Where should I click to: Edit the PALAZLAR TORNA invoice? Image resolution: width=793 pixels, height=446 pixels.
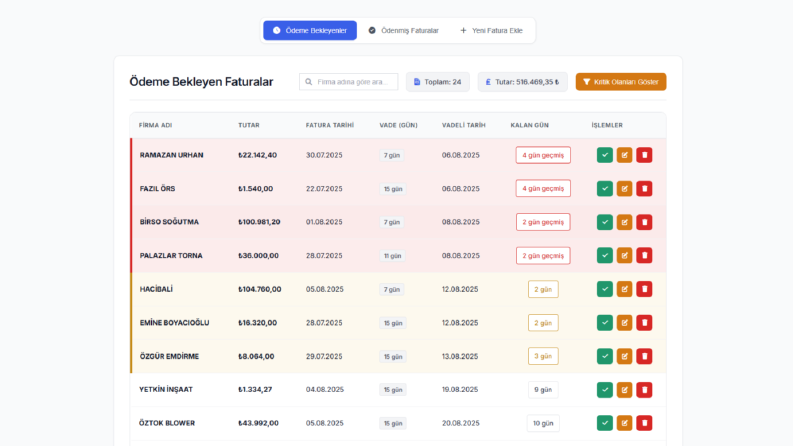(625, 255)
